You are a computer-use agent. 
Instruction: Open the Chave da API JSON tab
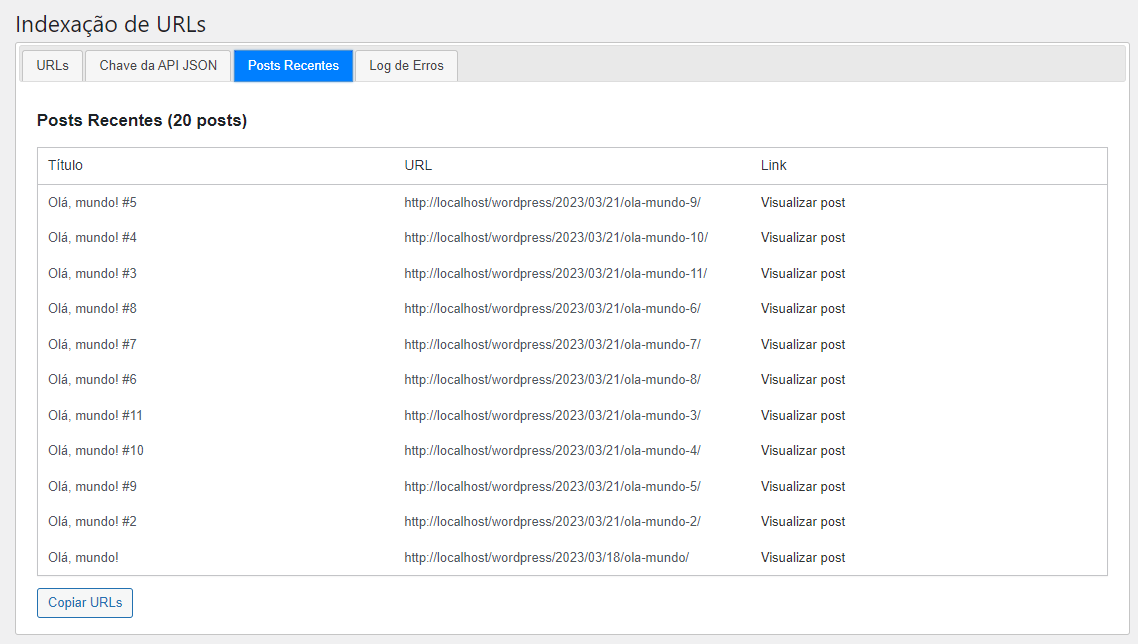[x=158, y=65]
